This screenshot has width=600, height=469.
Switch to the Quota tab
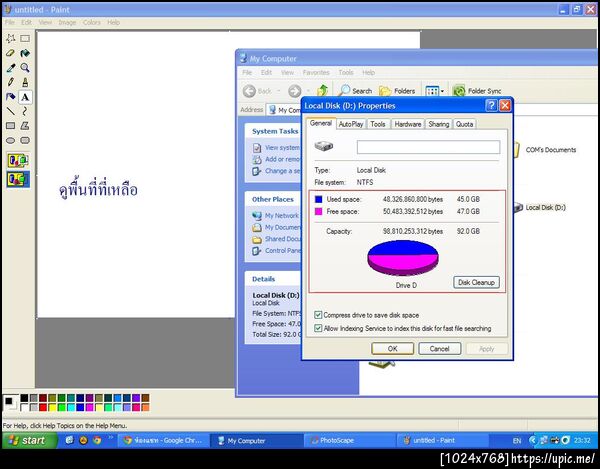[x=465, y=124]
